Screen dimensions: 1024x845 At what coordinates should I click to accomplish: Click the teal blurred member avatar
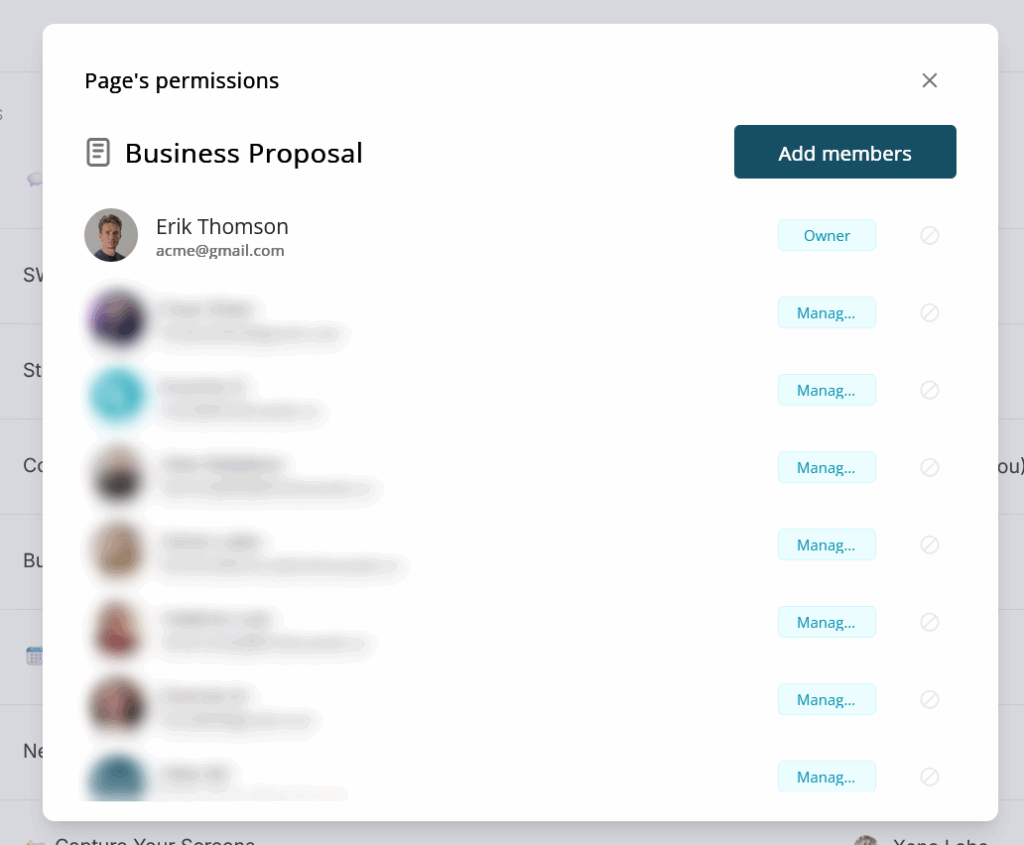tap(117, 396)
